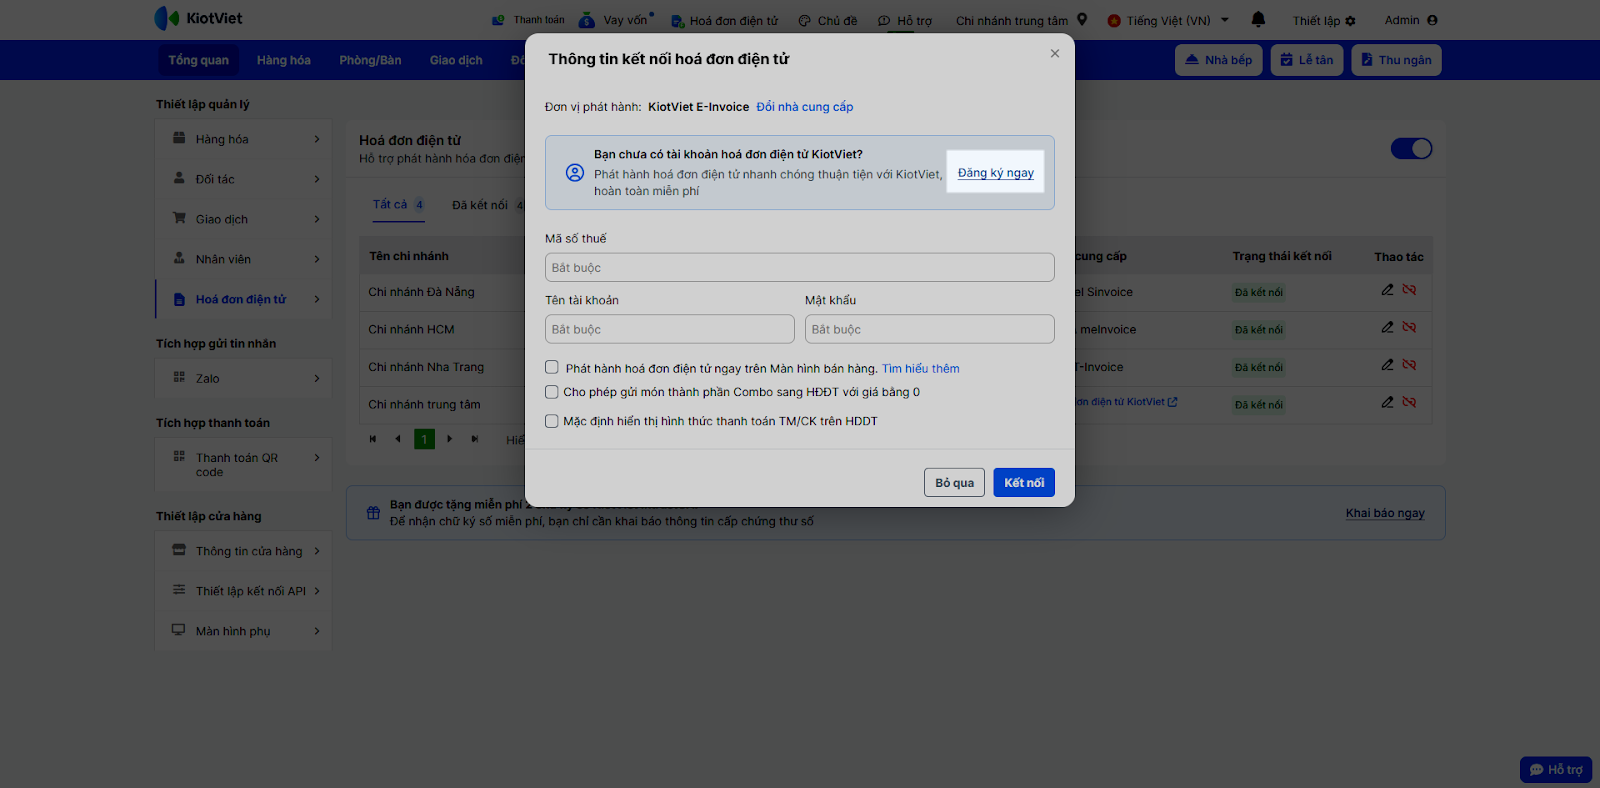Open Admin user account icon
Viewport: 1600px width, 788px height.
click(x=1432, y=20)
